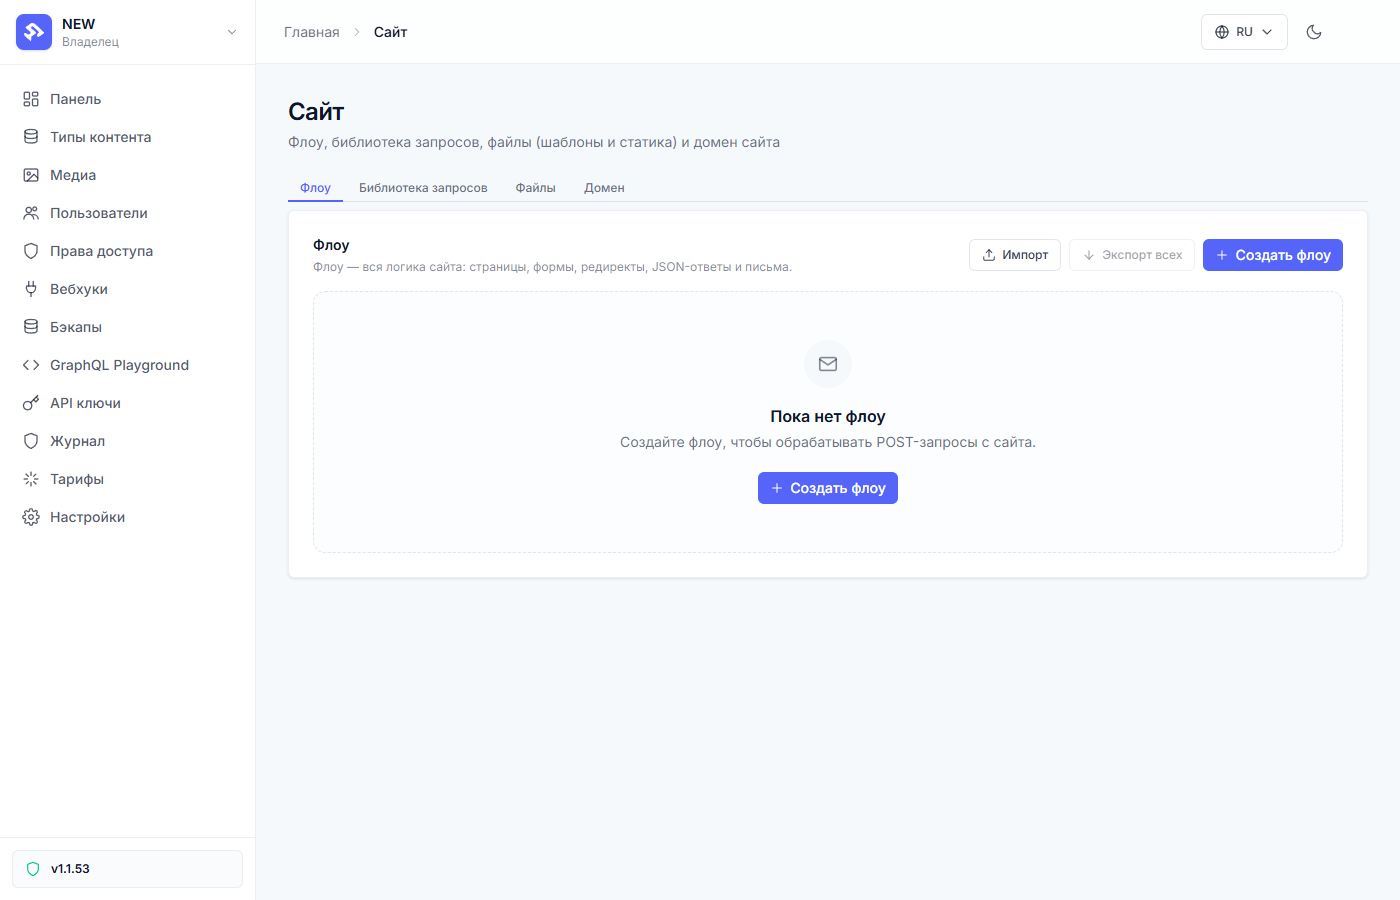Screen dimensions: 1400x900
Task: Open Настройки gear icon
Action: click(31, 517)
